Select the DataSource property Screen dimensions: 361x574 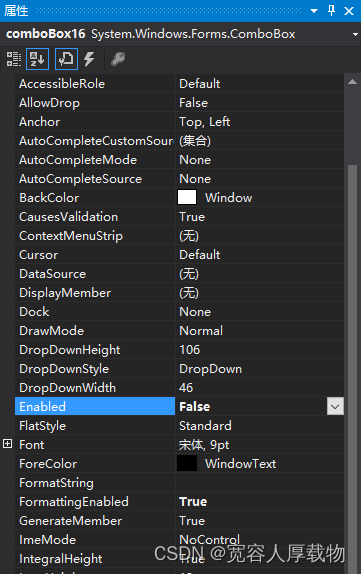click(53, 274)
